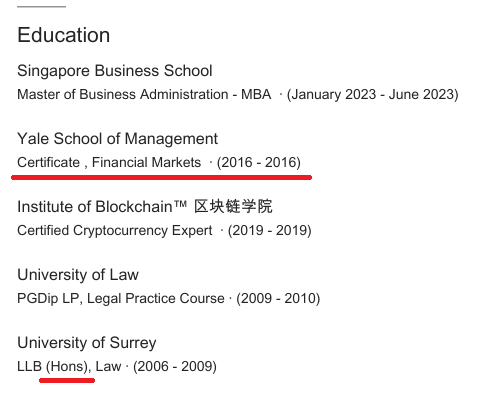This screenshot has height=396, width=480.
Task: Click the Education section heading
Action: 64,35
